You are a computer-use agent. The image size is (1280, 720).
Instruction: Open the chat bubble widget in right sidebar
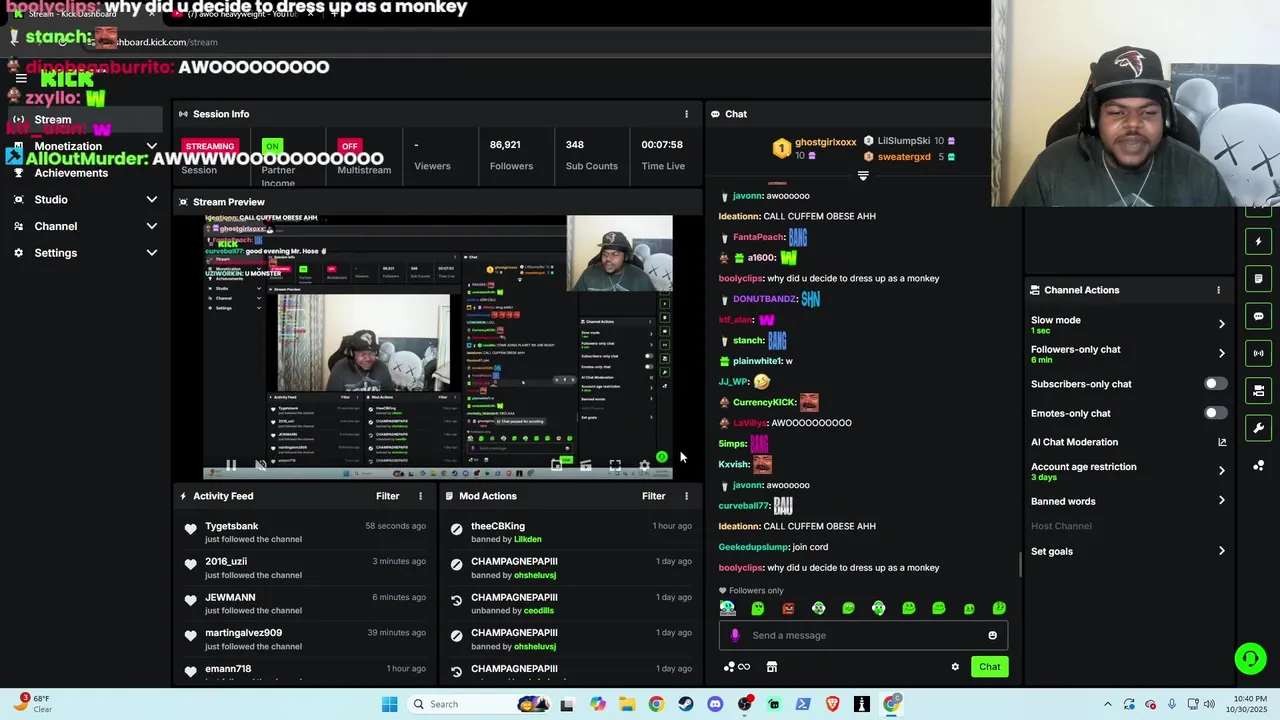pos(1258,316)
